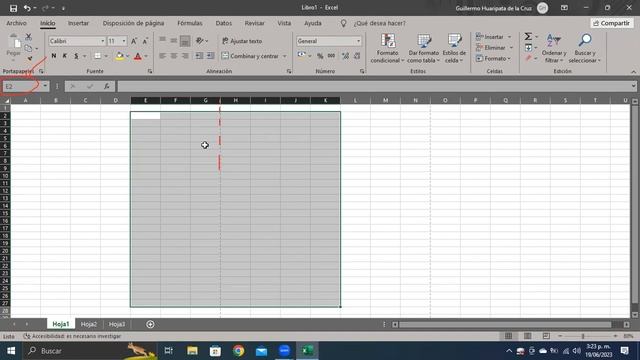Screen dimensions: 640x360
Task: Decrease decimal places
Action: point(357,56)
